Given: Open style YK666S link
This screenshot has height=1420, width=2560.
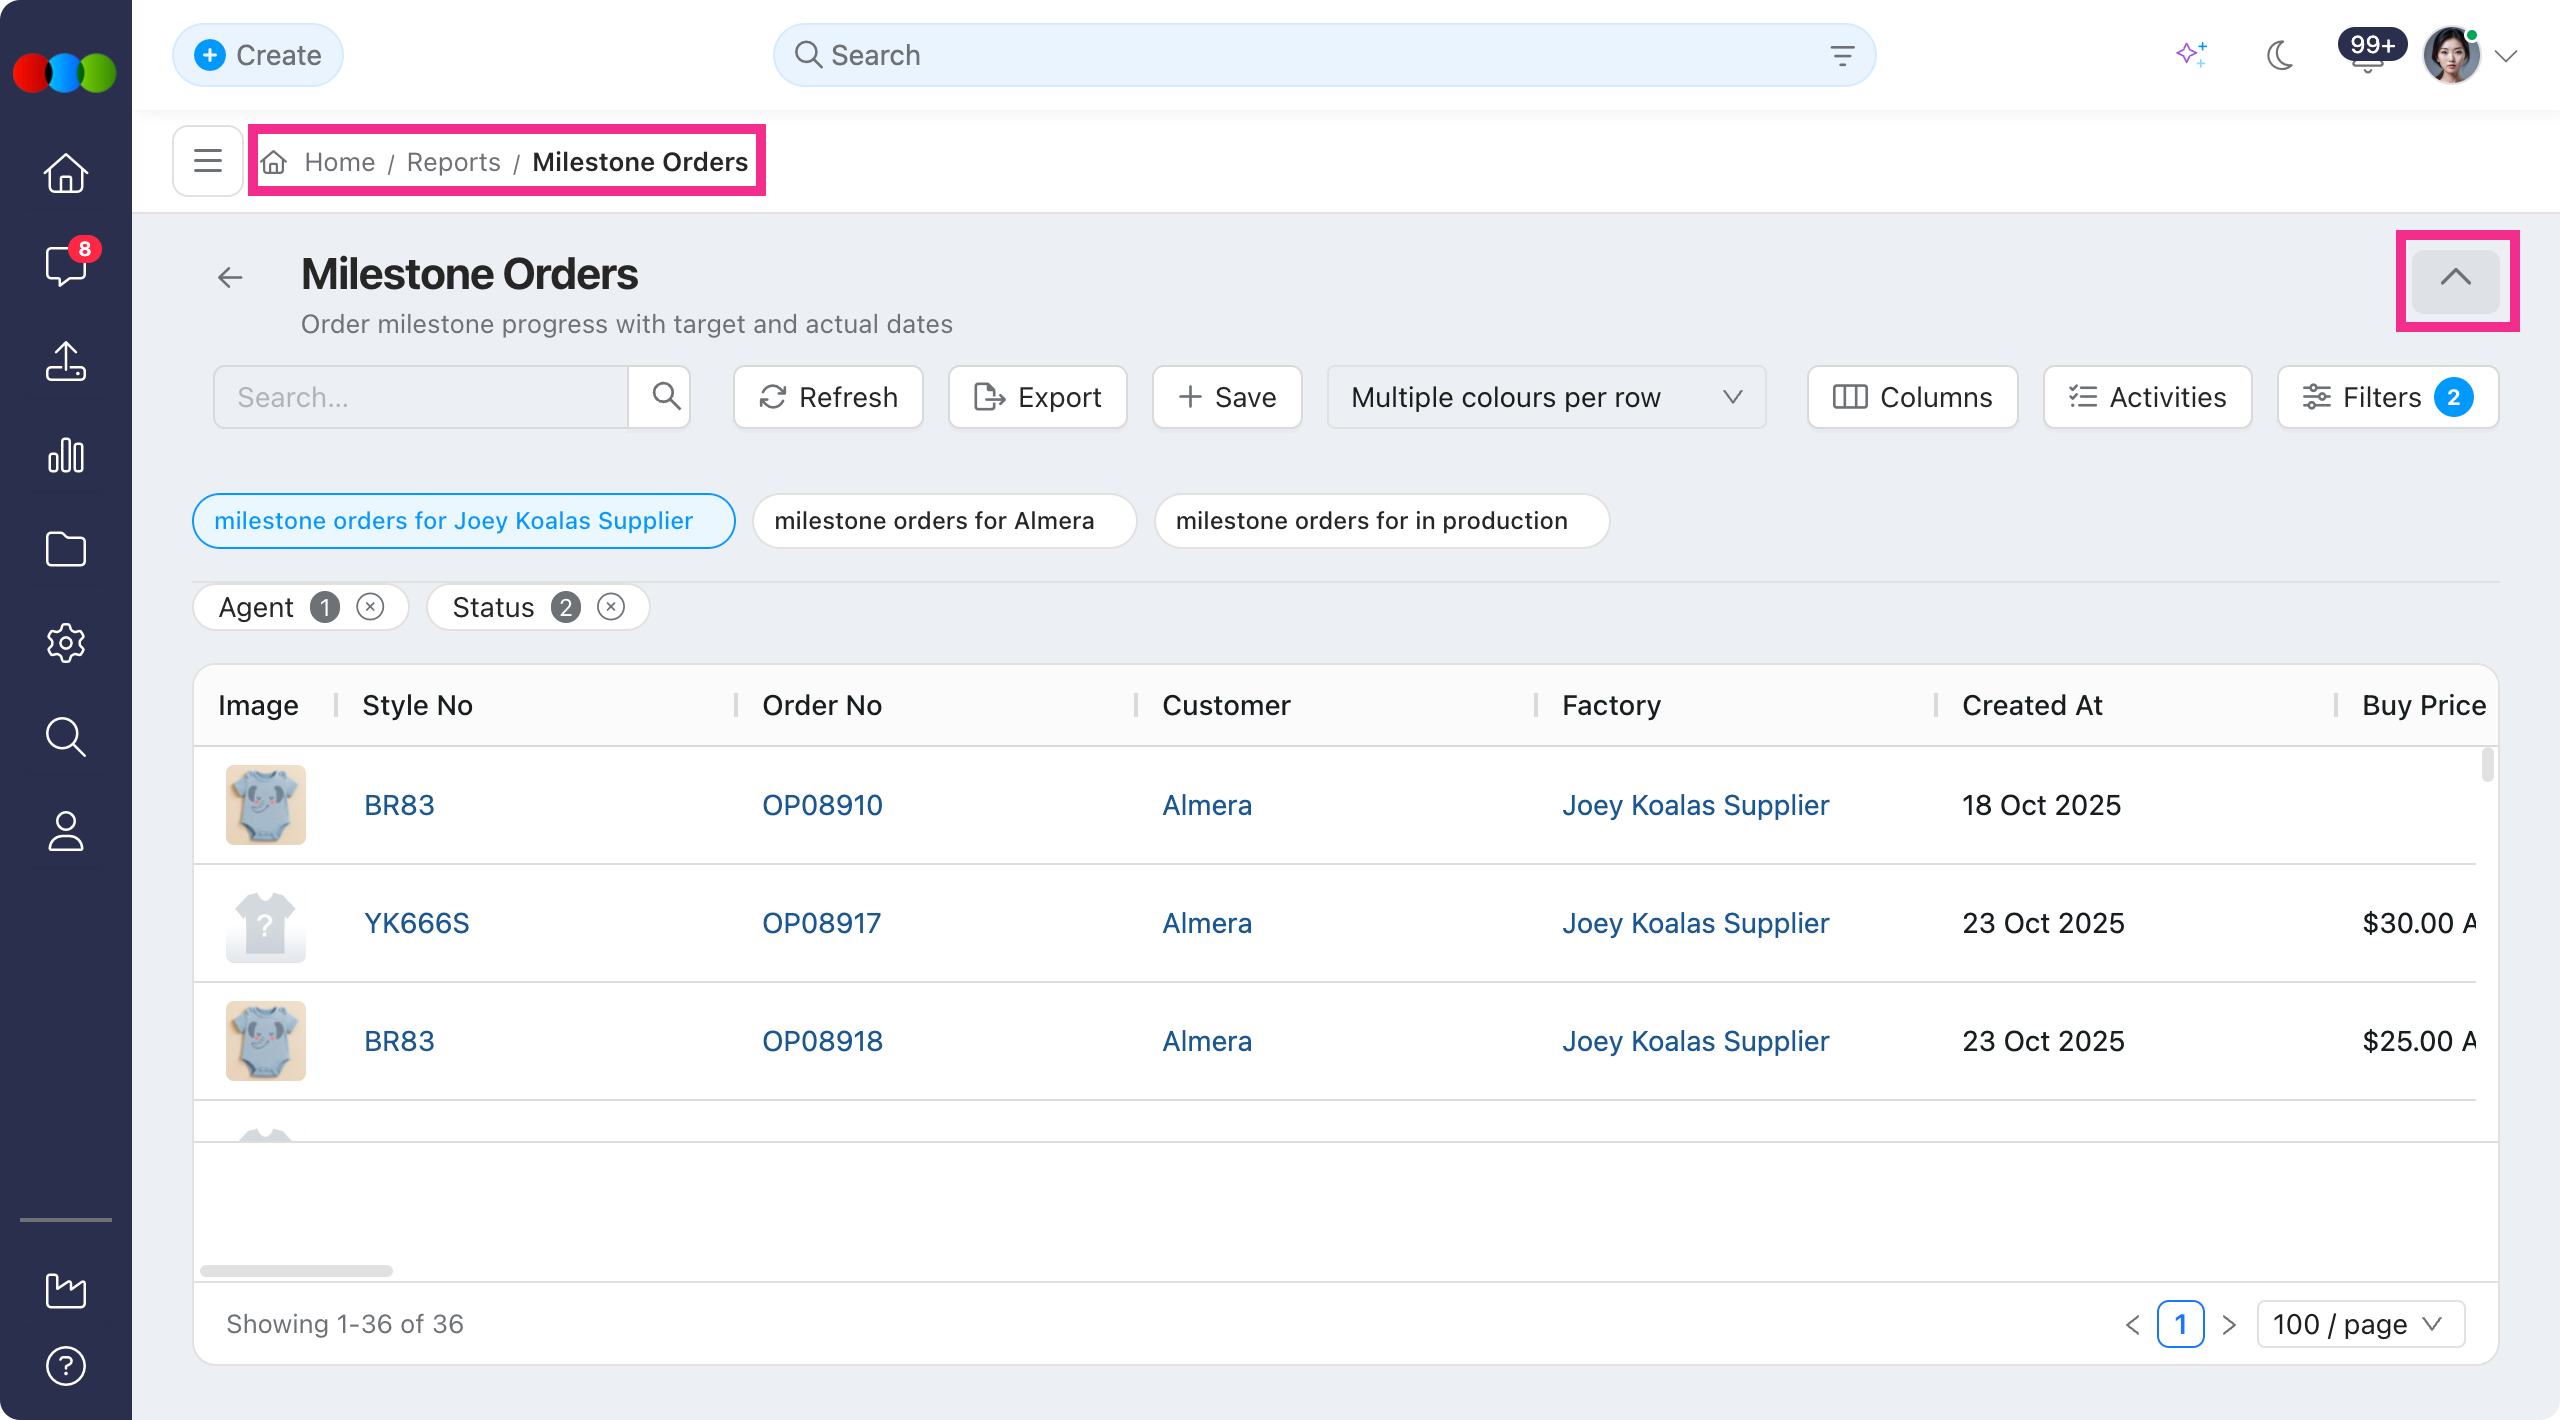Looking at the screenshot, I should point(416,923).
